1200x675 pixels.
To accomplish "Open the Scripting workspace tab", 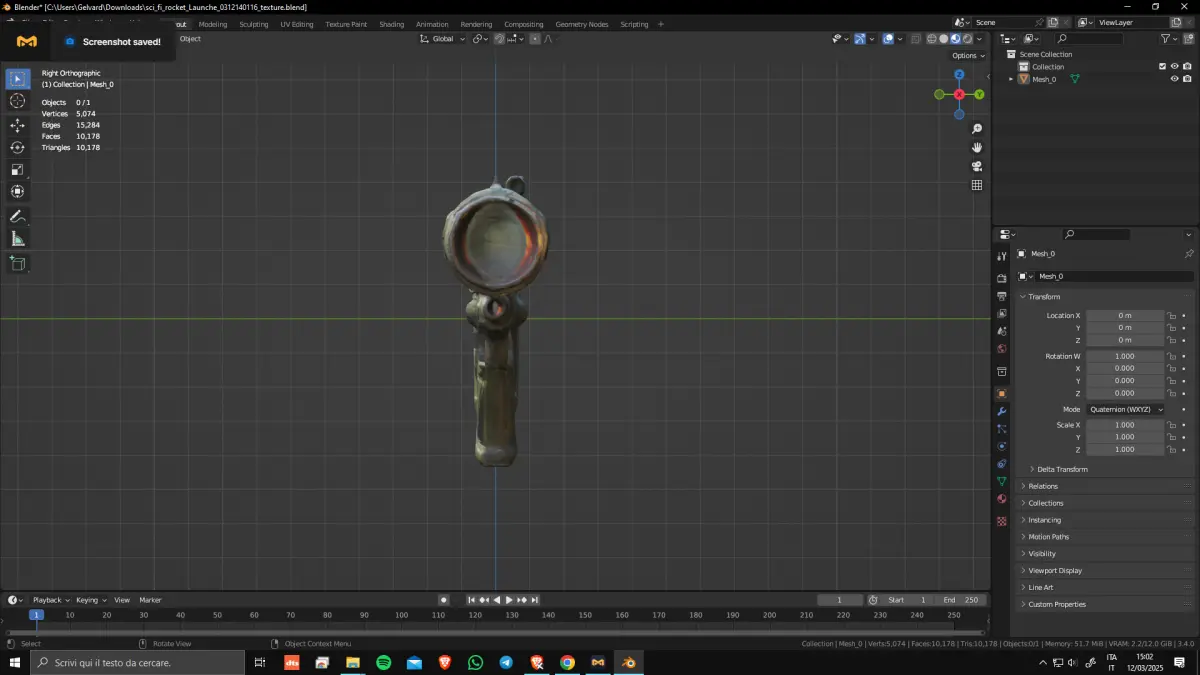I will [634, 24].
